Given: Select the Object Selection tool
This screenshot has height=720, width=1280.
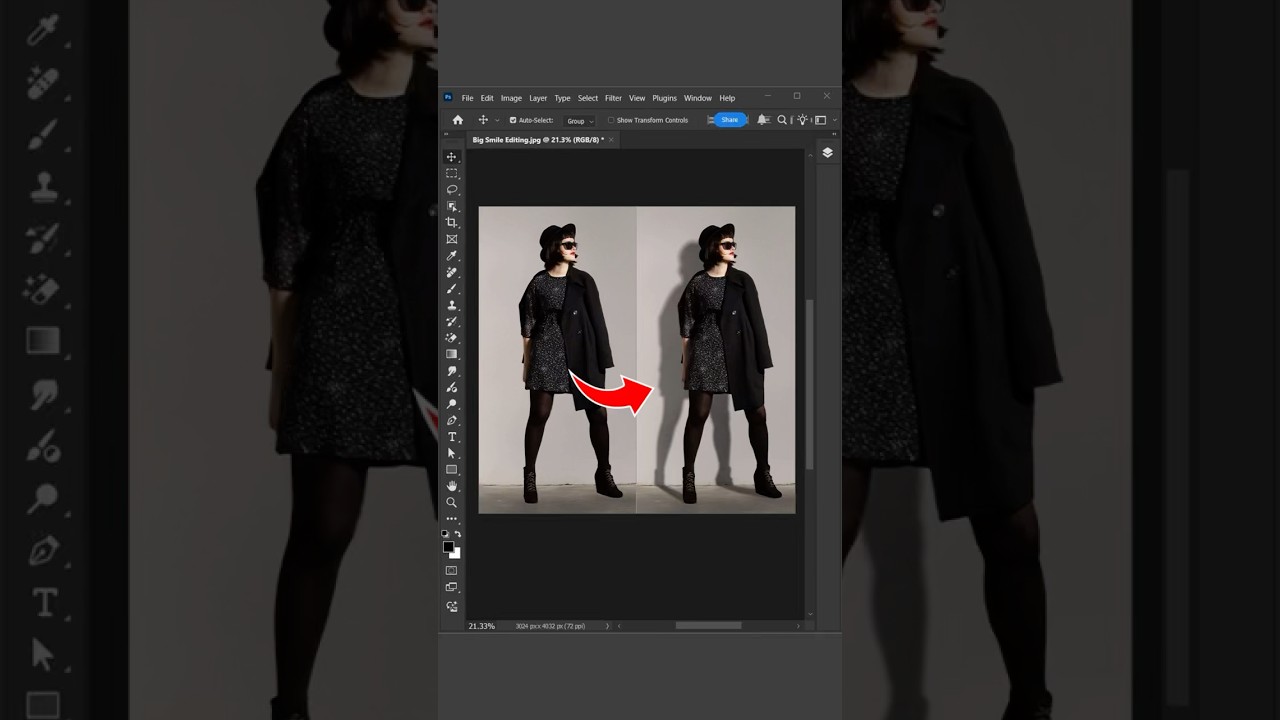Looking at the screenshot, I should [451, 206].
